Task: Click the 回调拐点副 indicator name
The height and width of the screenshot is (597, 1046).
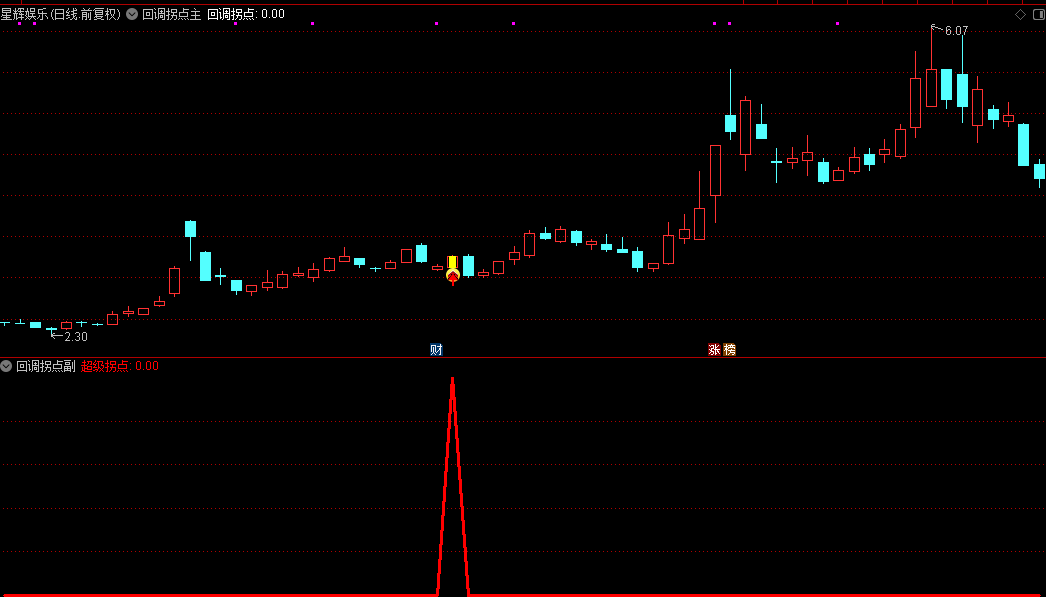Action: point(45,366)
